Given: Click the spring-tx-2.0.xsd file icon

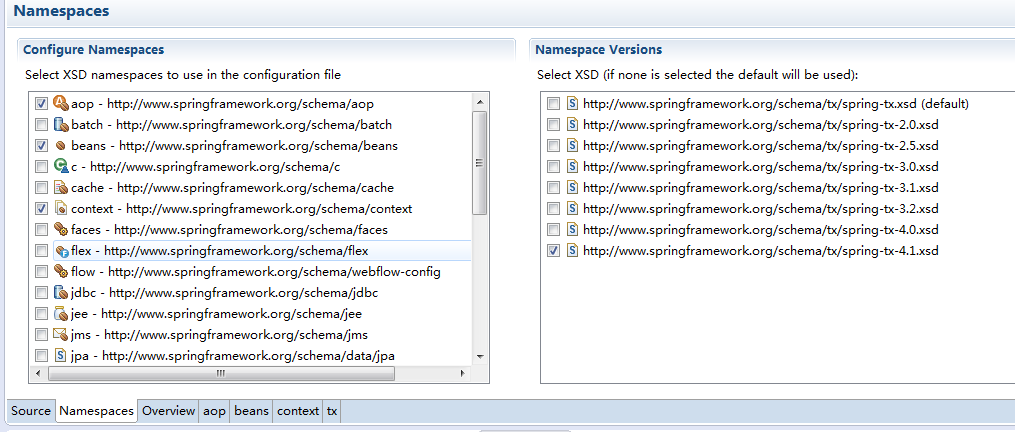Looking at the screenshot, I should pos(572,124).
